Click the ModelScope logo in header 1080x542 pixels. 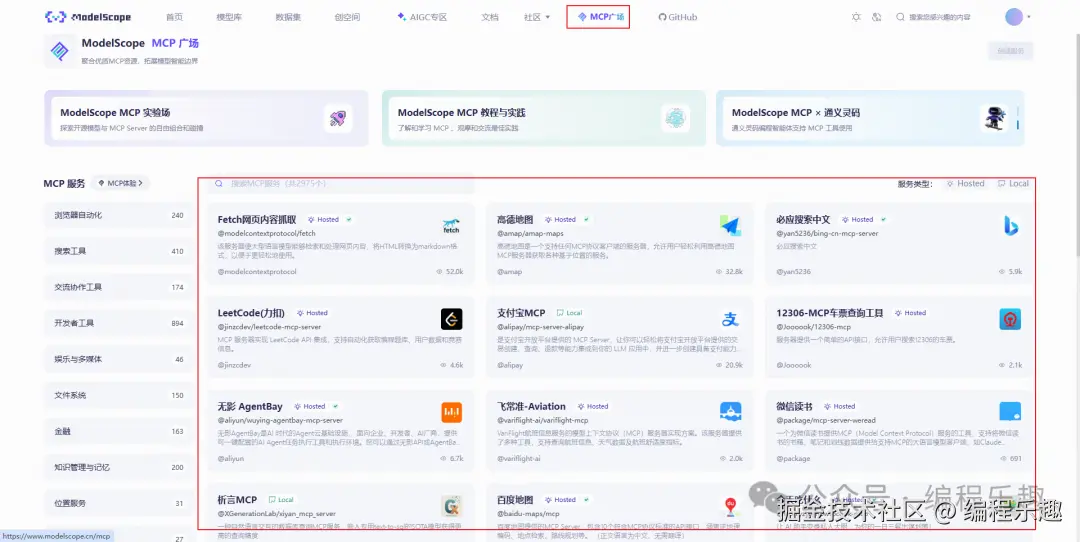coord(88,17)
